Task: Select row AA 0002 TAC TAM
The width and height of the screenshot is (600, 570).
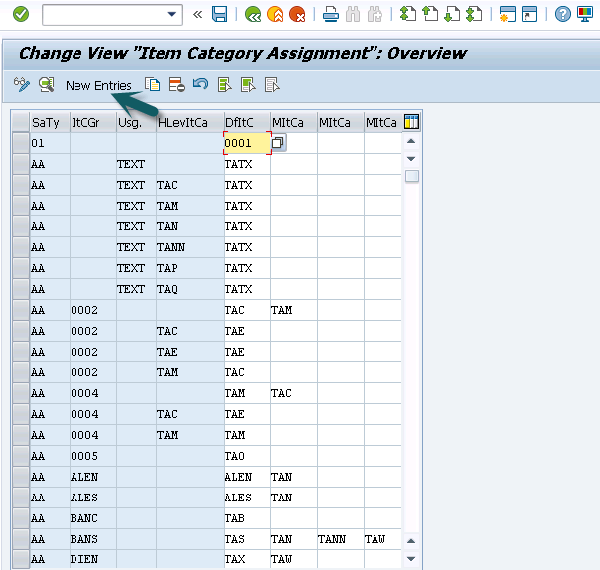Action: pos(21,310)
